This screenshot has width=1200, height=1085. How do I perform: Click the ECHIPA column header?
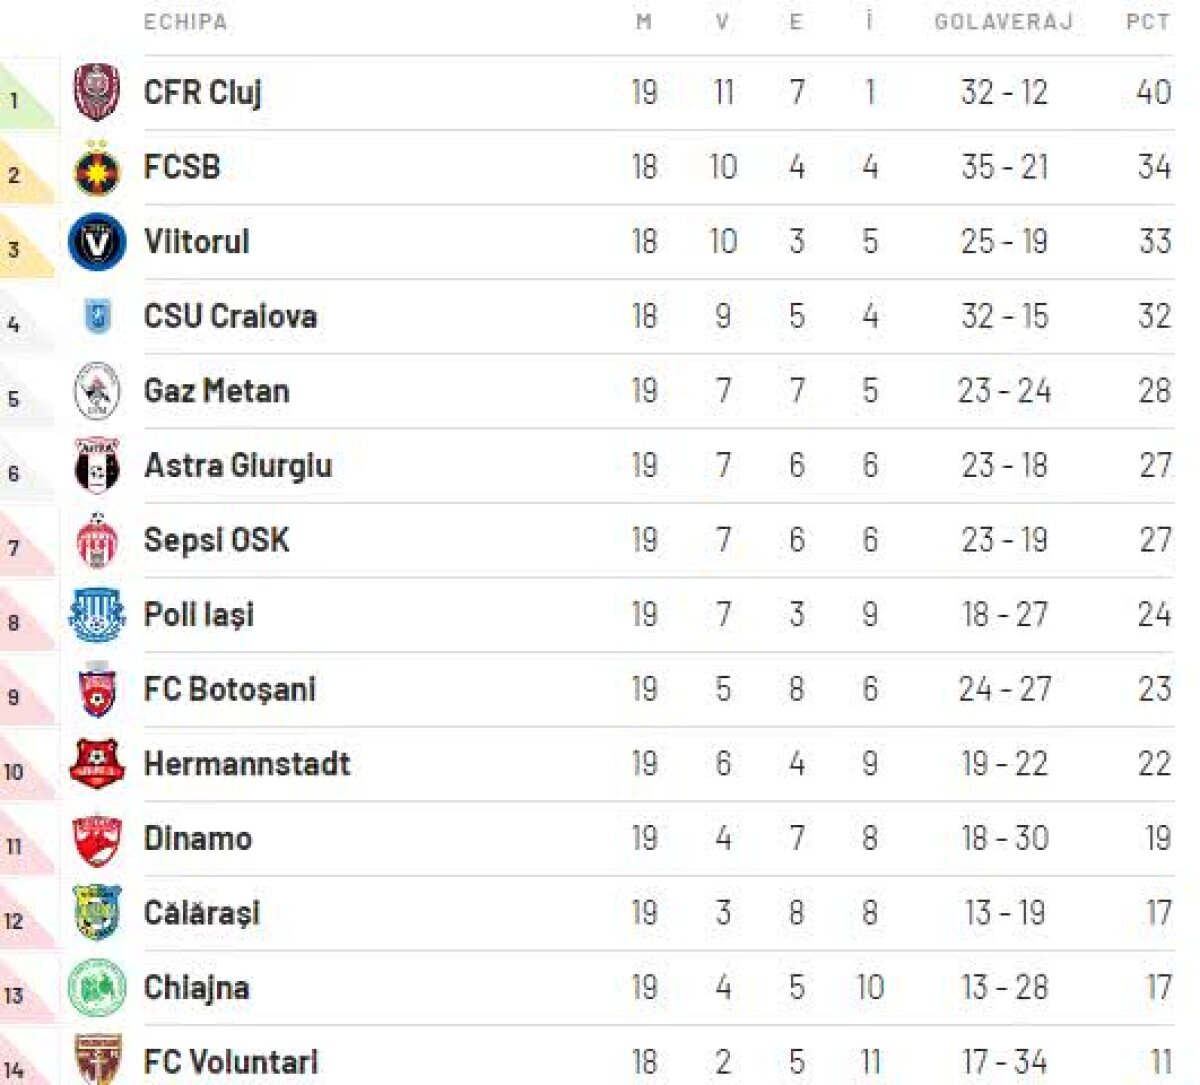pyautogui.click(x=185, y=21)
